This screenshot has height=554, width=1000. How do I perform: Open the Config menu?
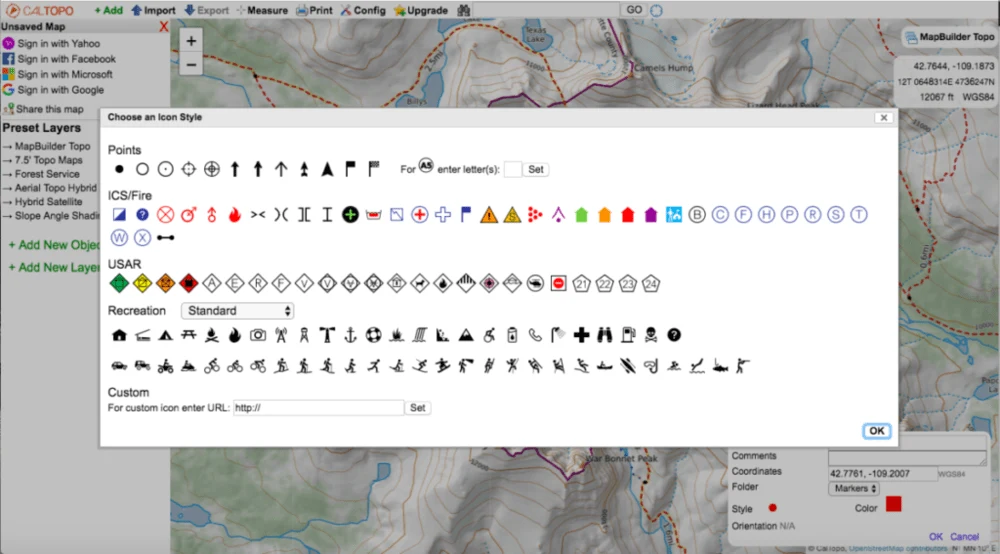point(363,10)
